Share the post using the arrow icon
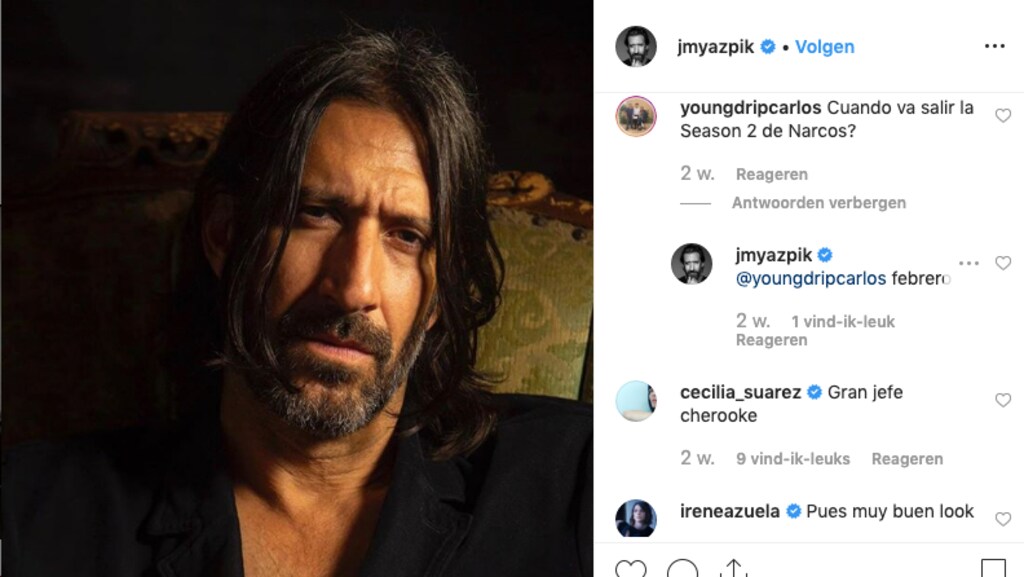 (734, 570)
